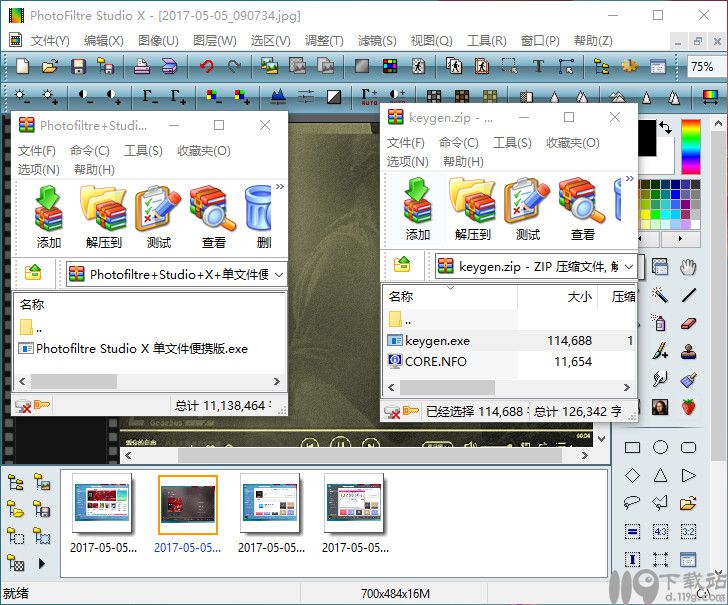728x605 pixels.
Task: Click Test (测试) in keygen.zip window
Action: tap(527, 210)
